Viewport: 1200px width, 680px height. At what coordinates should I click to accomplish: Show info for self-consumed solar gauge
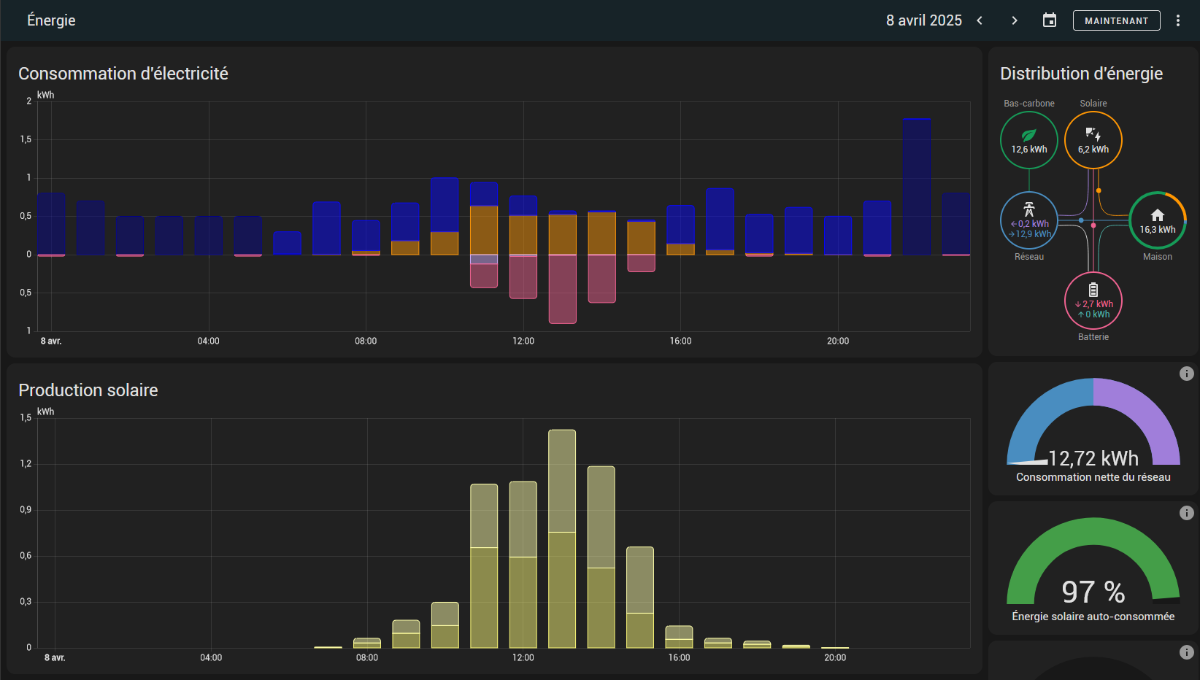coord(1186,513)
